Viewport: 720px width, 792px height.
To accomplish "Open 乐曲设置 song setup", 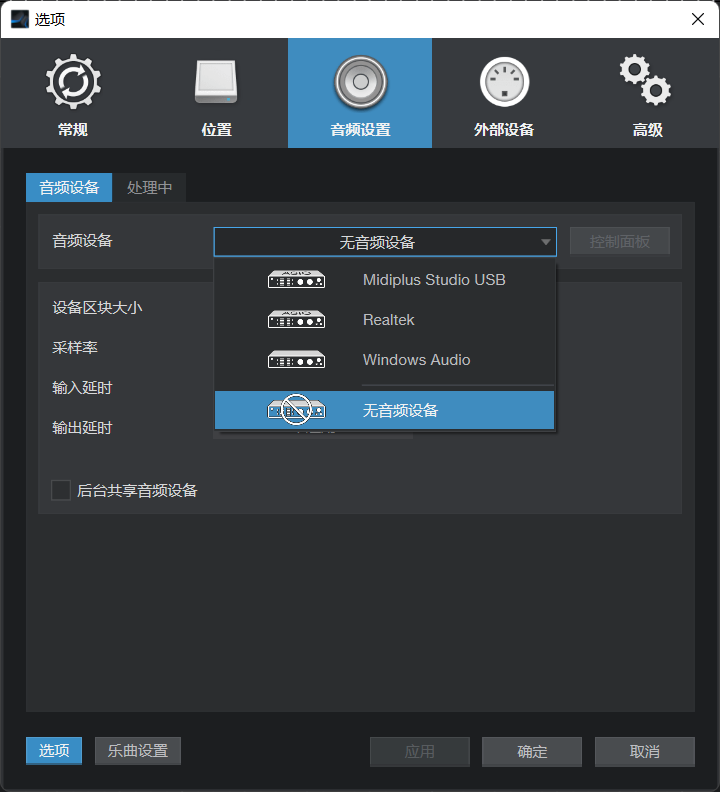I will point(138,751).
